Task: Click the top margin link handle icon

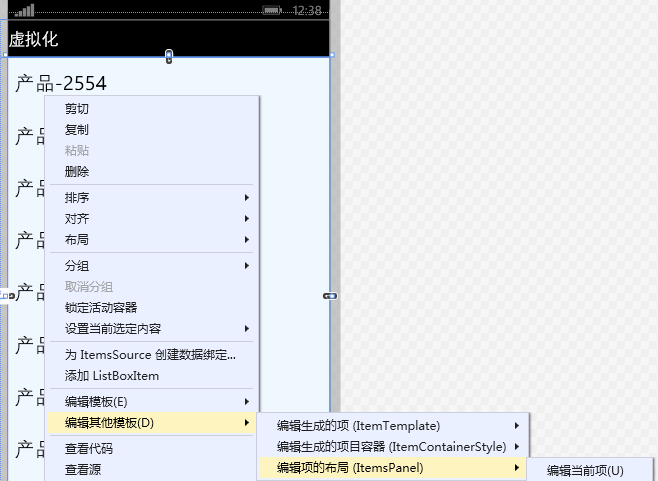Action: pyautogui.click(x=169, y=56)
